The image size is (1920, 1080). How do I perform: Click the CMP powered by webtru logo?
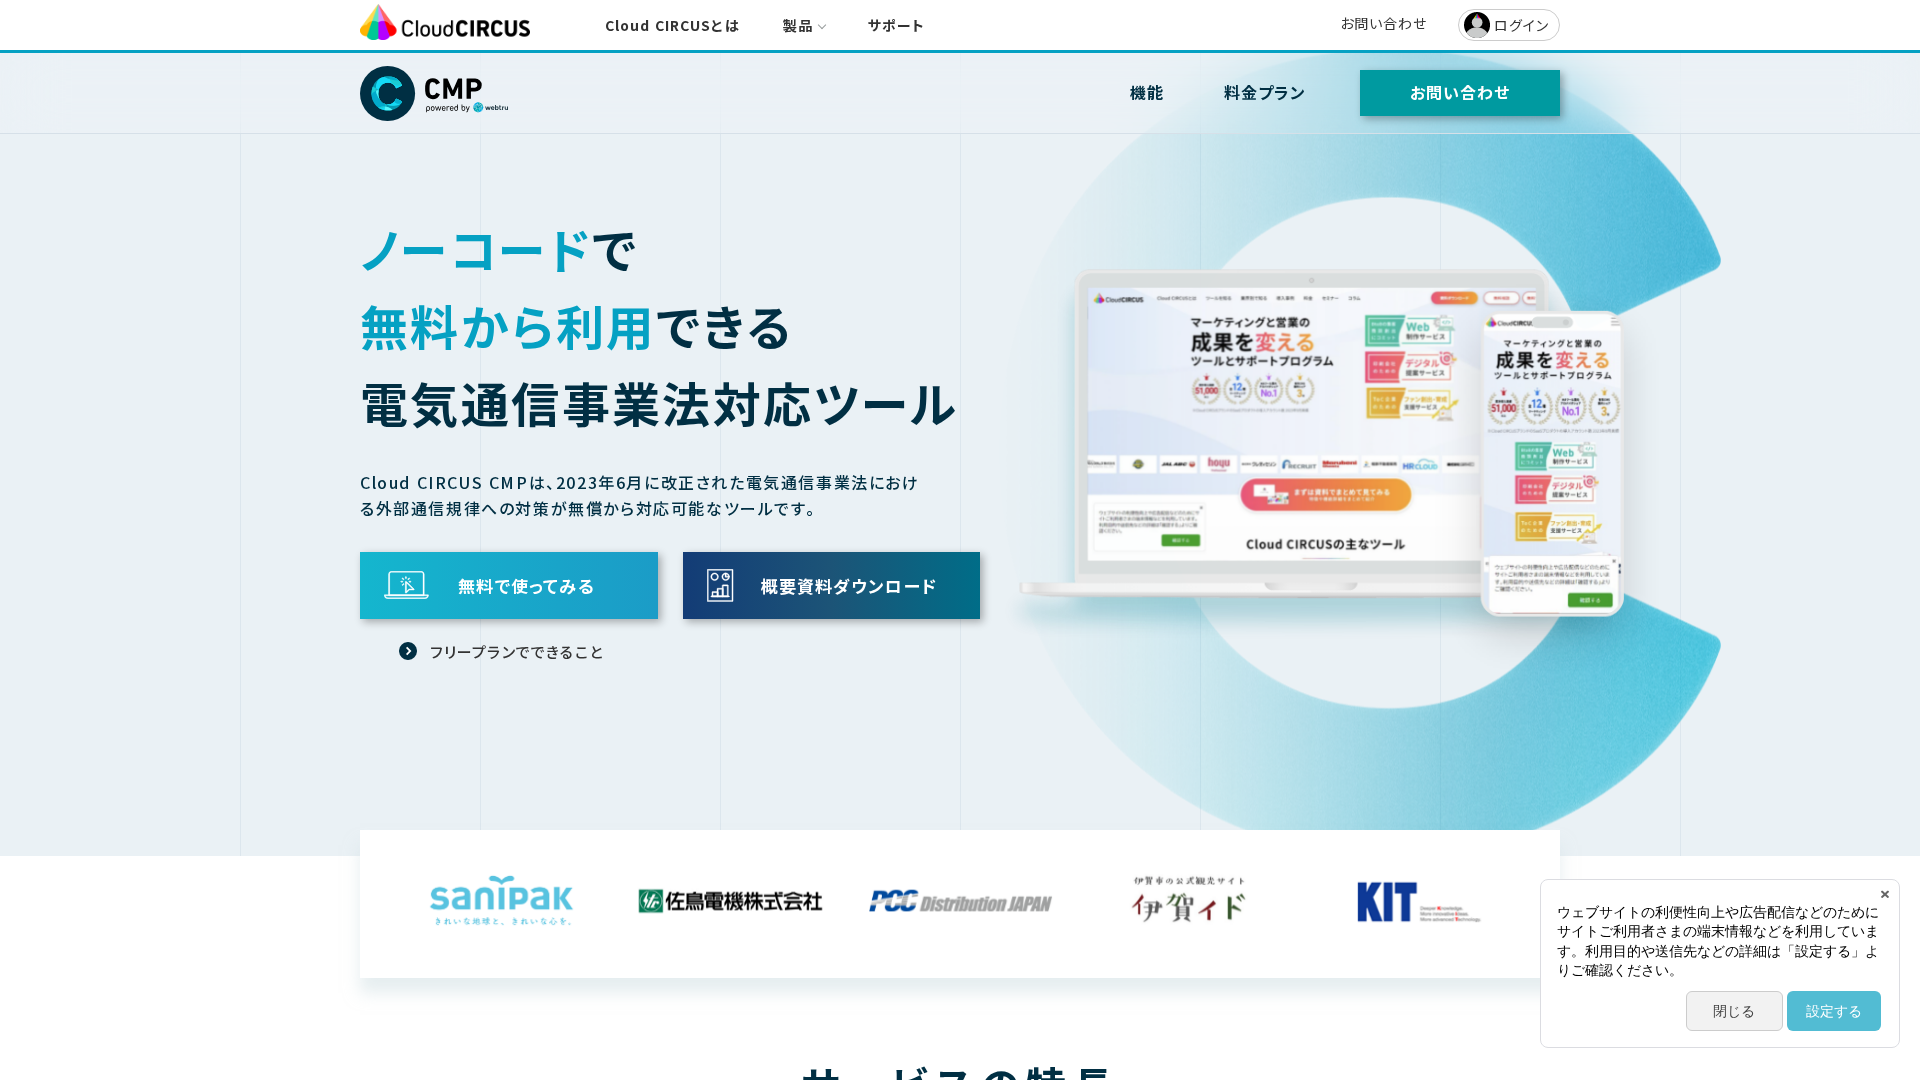pos(434,93)
